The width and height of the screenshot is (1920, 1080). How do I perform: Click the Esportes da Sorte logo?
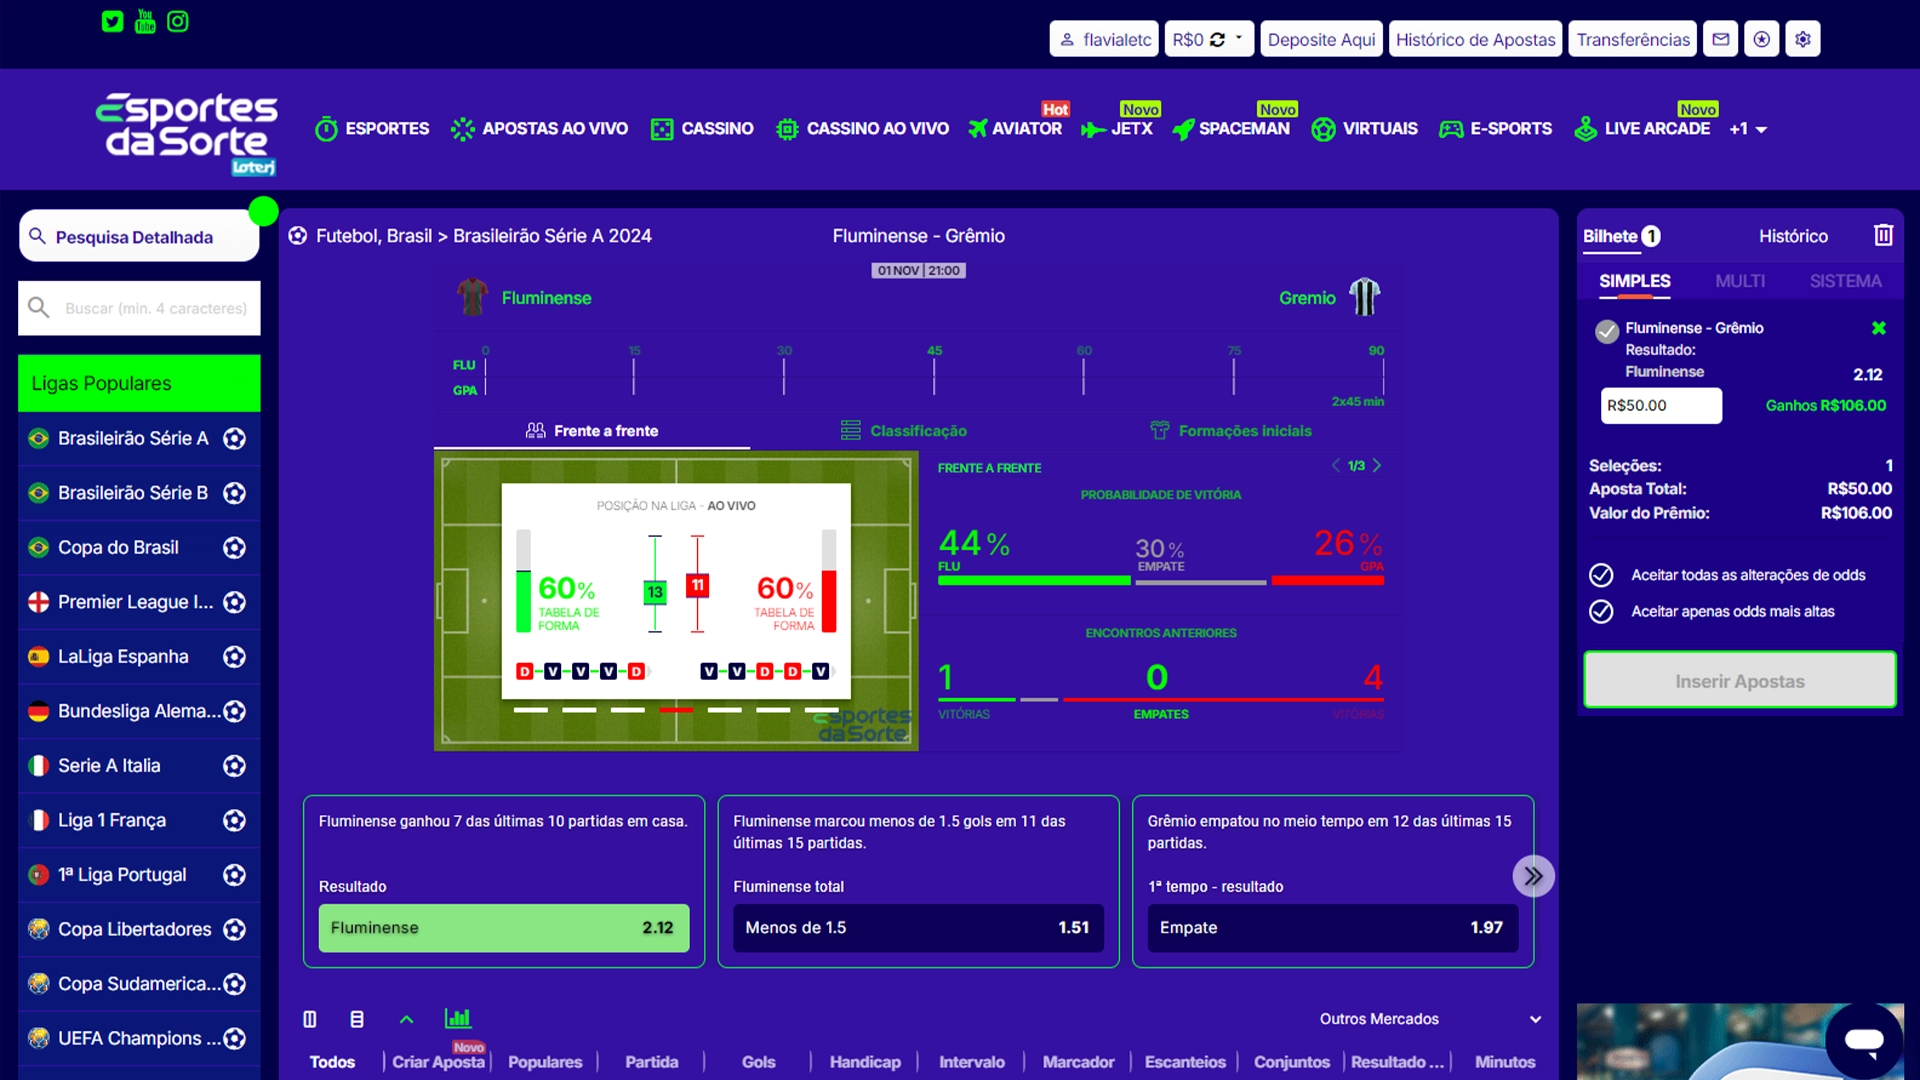click(187, 133)
